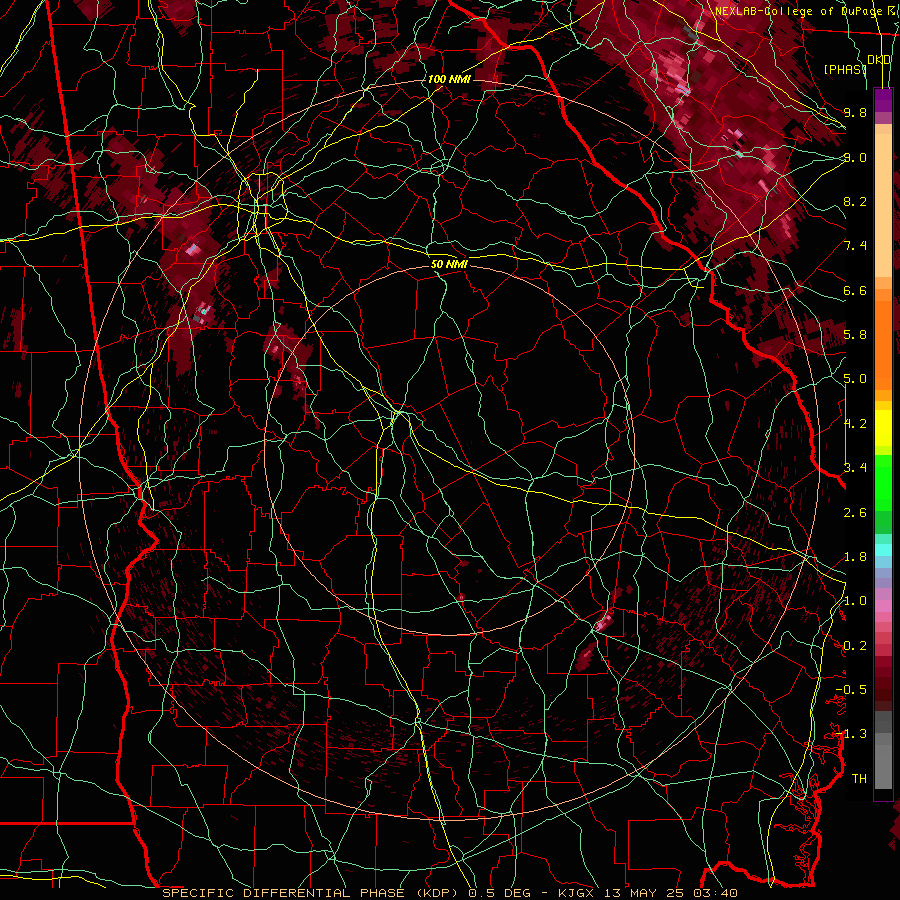Click the -1.3 legend value
This screenshot has width=900, height=900.
tap(851, 734)
